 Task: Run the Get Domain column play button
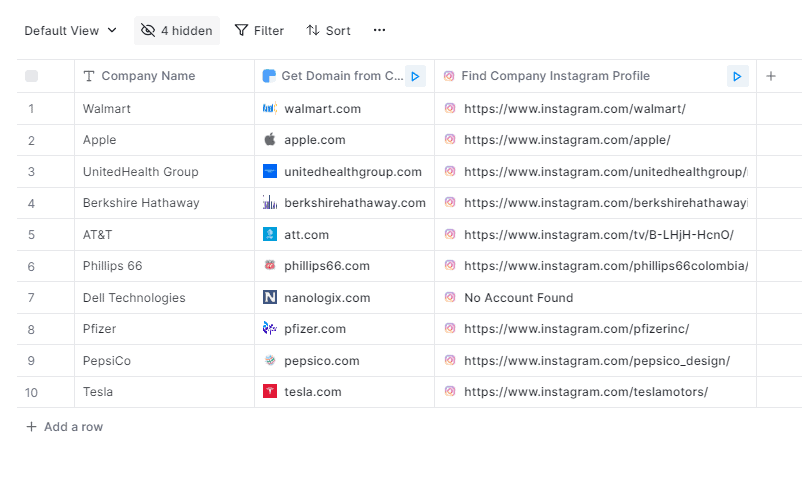tap(415, 76)
